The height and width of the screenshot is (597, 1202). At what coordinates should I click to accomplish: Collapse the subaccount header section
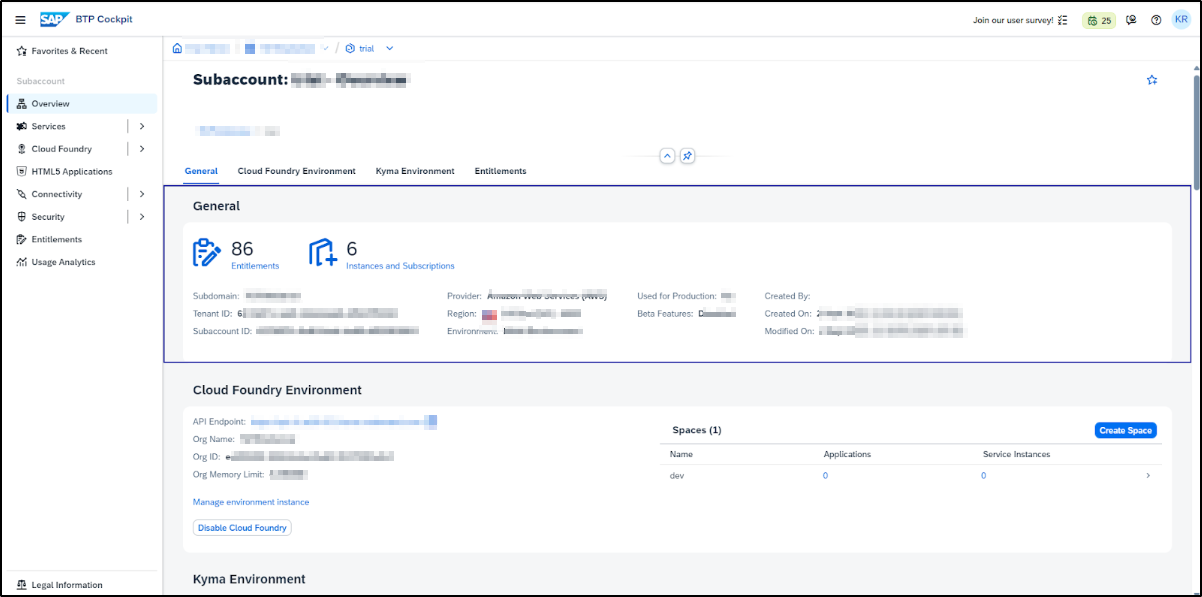point(667,156)
